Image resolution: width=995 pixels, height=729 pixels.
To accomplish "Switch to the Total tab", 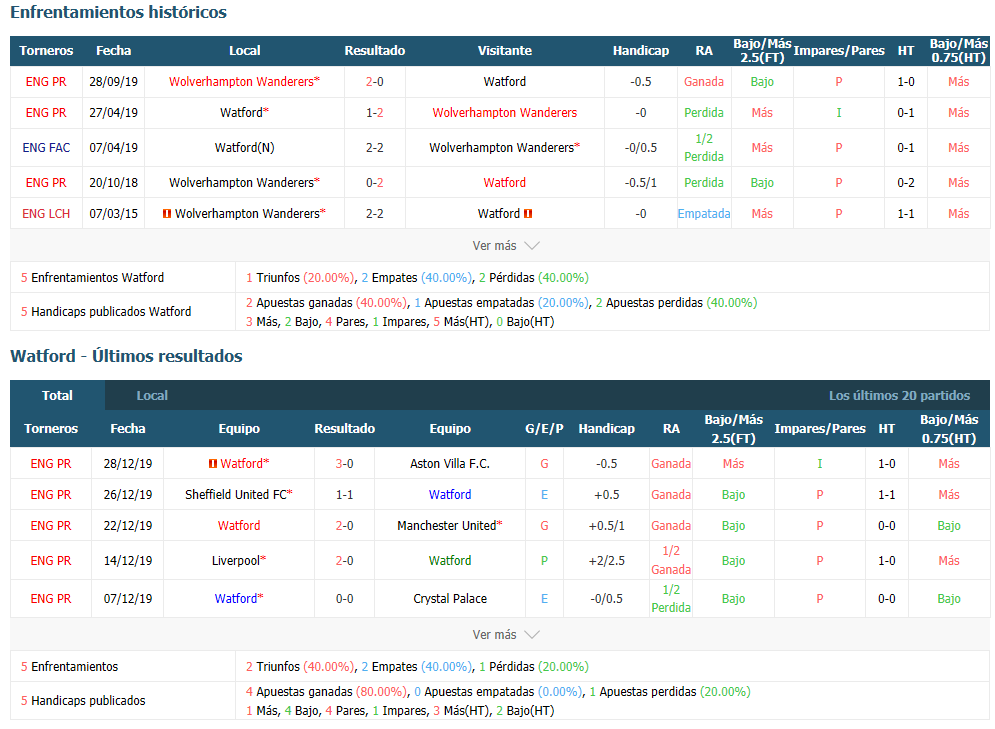I will coord(57,395).
